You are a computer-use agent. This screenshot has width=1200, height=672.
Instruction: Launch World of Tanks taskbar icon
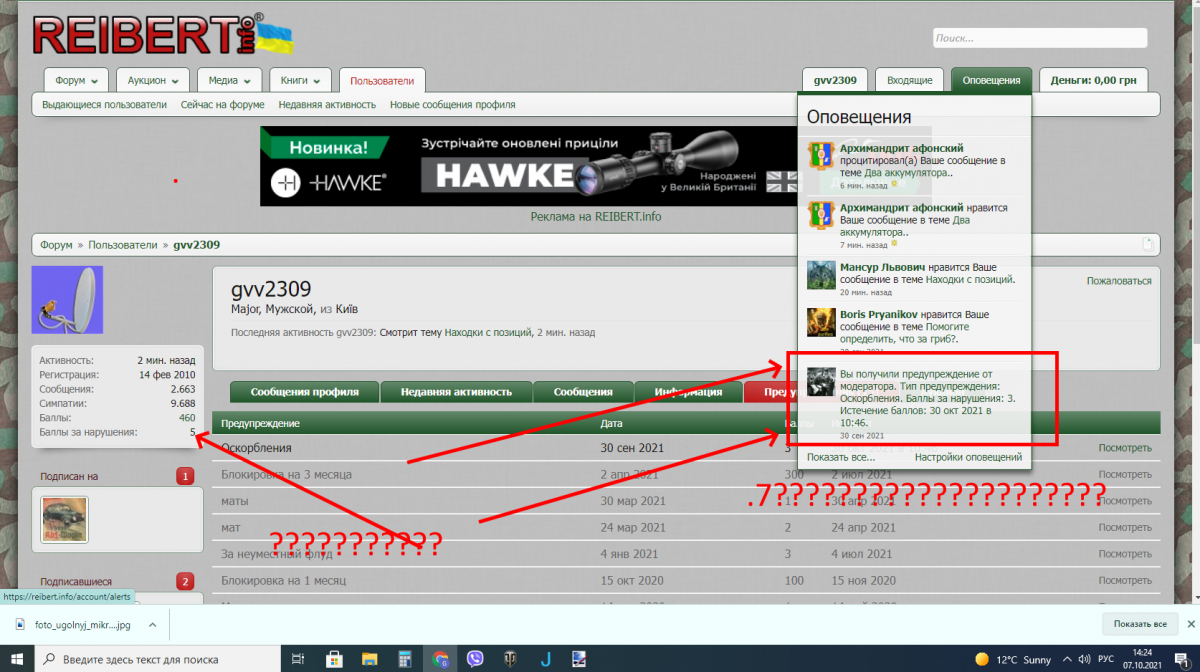[x=510, y=659]
